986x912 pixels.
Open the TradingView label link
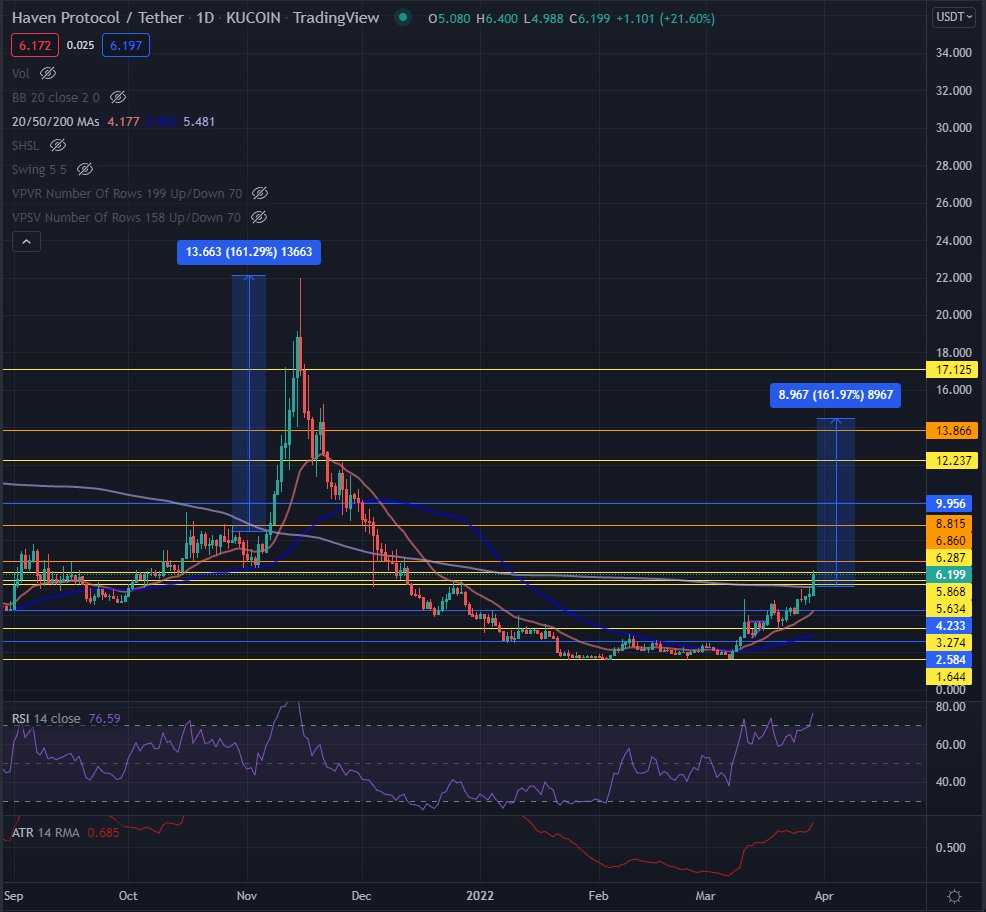(x=337, y=17)
